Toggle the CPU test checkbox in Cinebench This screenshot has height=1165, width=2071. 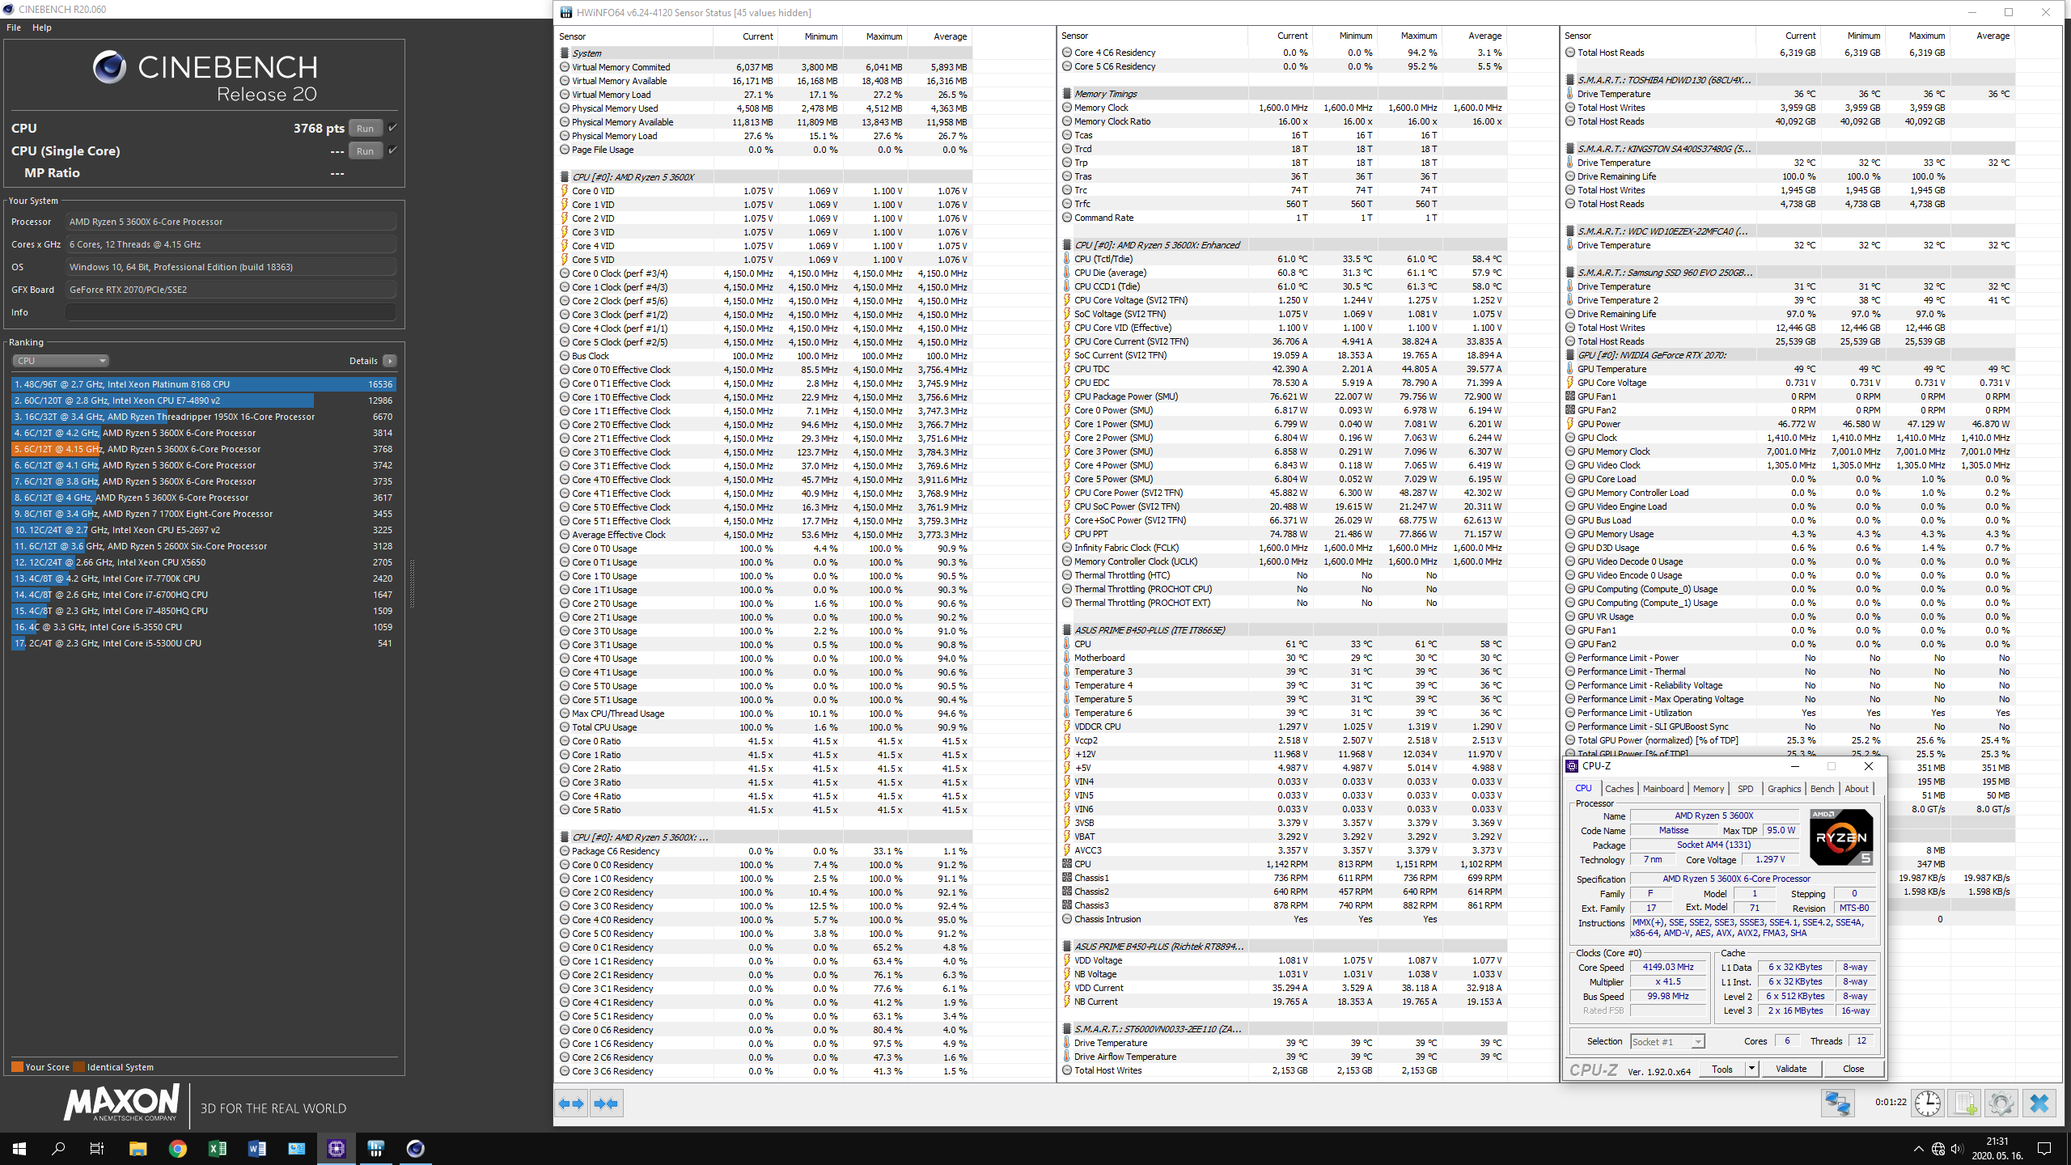(x=393, y=128)
